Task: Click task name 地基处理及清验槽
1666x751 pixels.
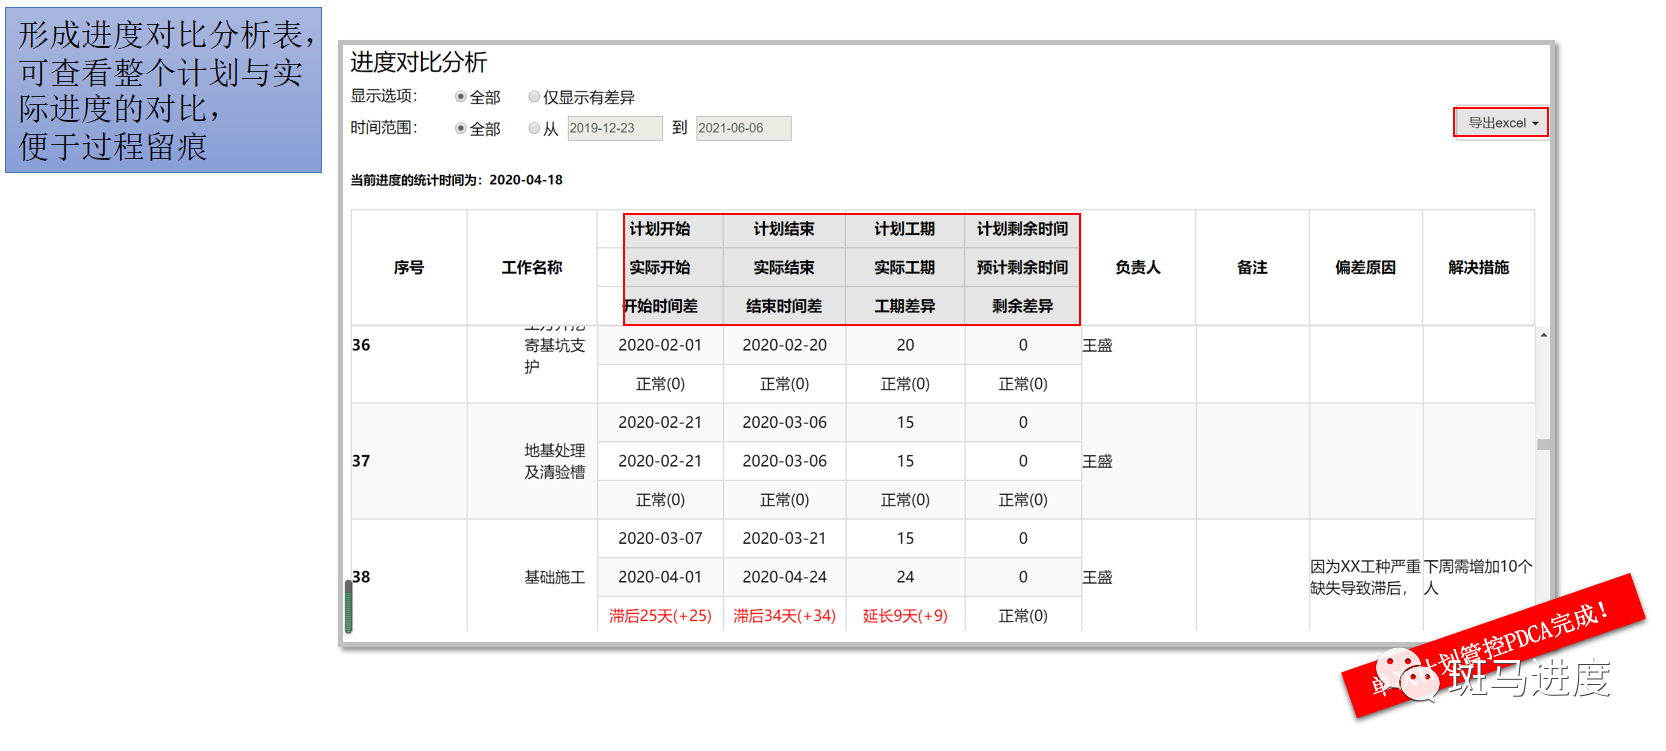Action: (555, 461)
